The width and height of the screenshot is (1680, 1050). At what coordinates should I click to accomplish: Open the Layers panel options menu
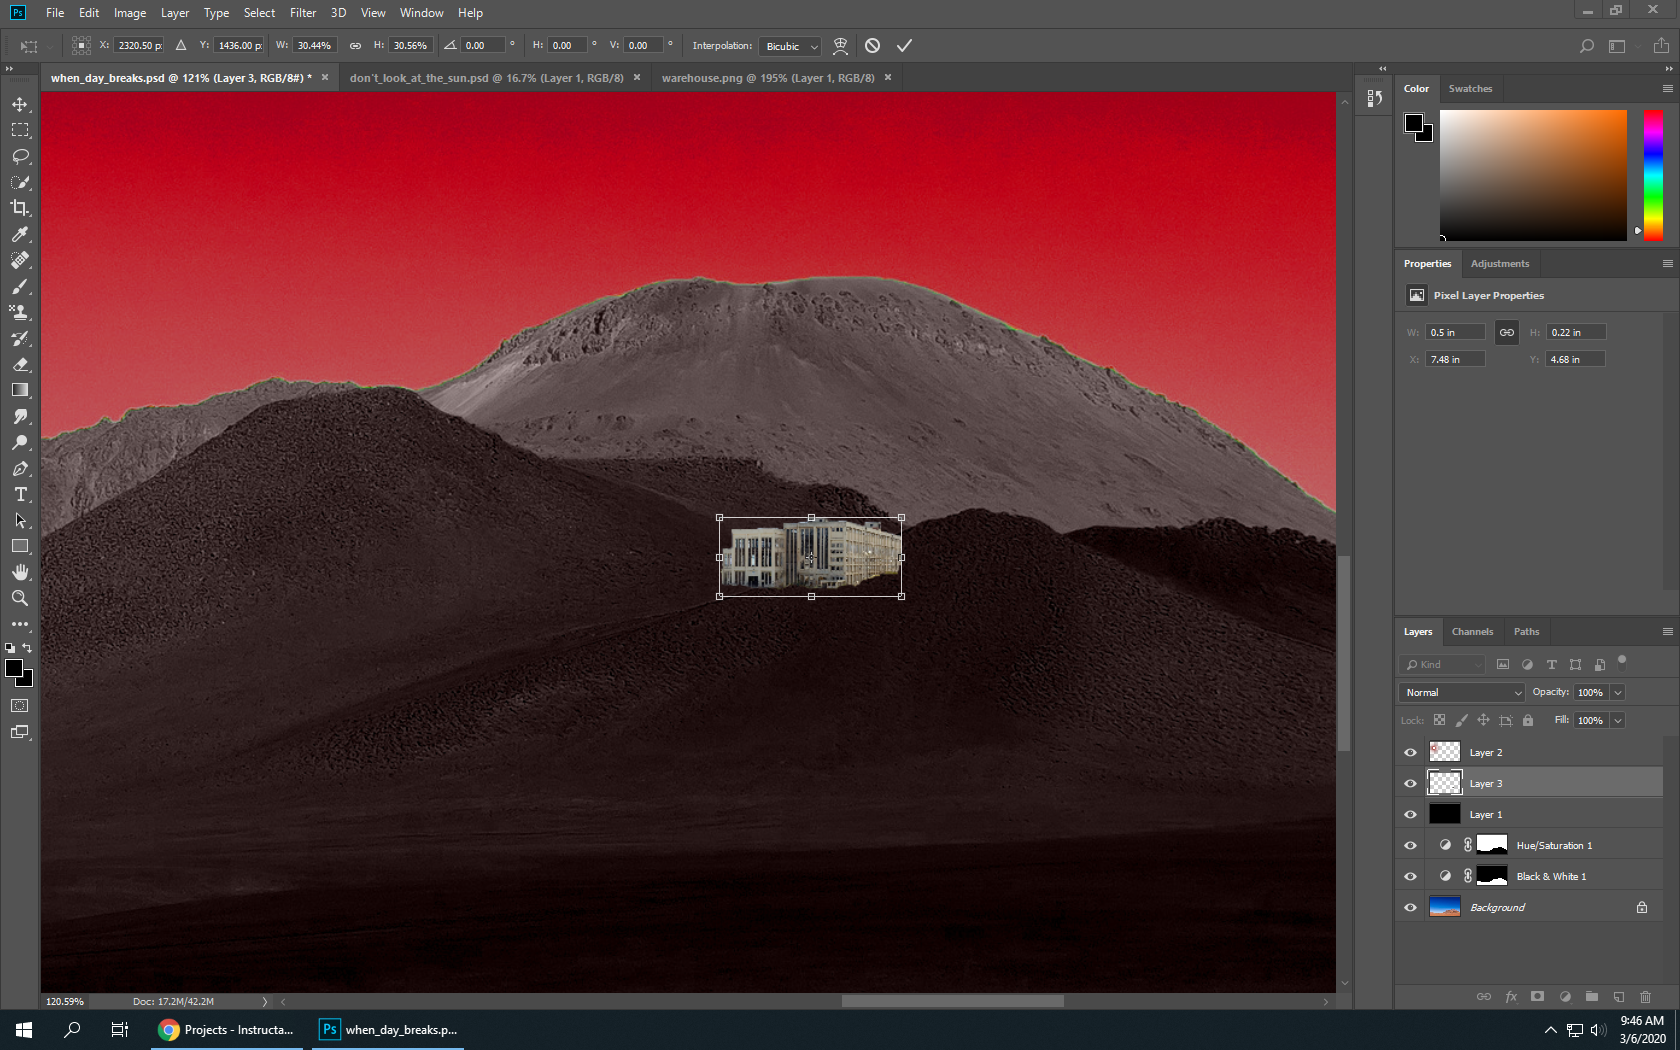pyautogui.click(x=1667, y=632)
